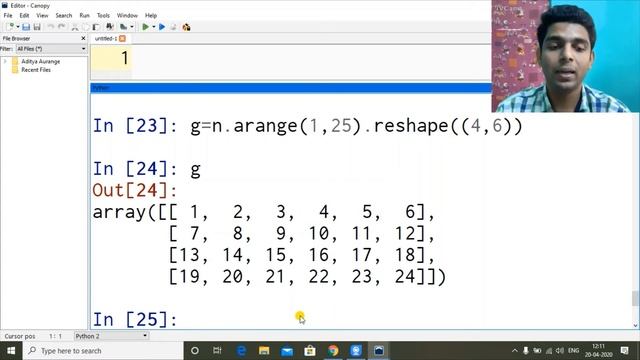Click the In [25] prompt line
The image size is (640, 360).
click(x=135, y=319)
